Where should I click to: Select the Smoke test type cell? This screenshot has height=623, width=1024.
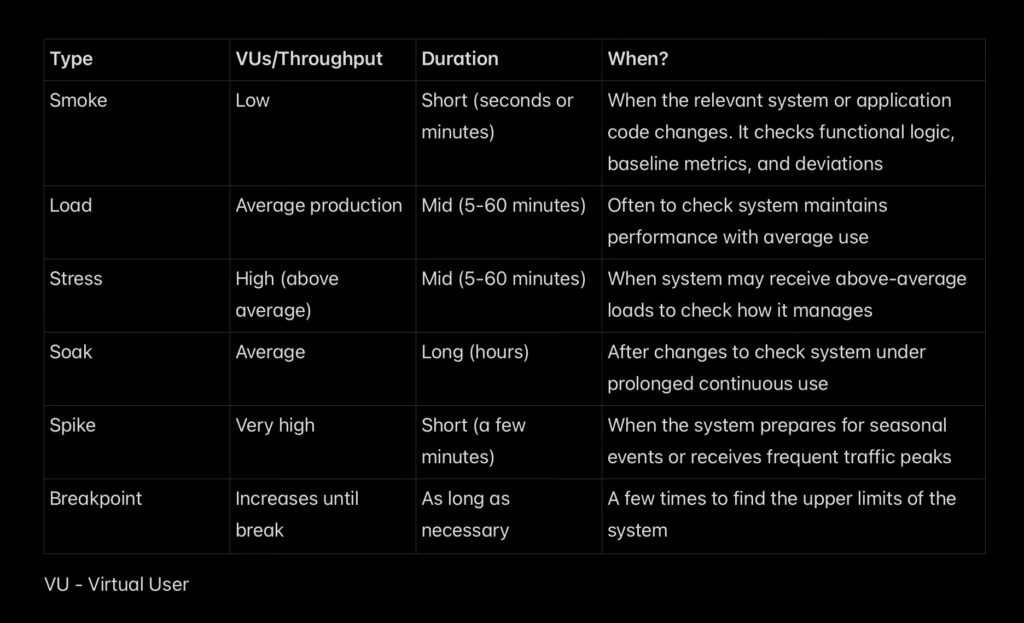coord(78,101)
